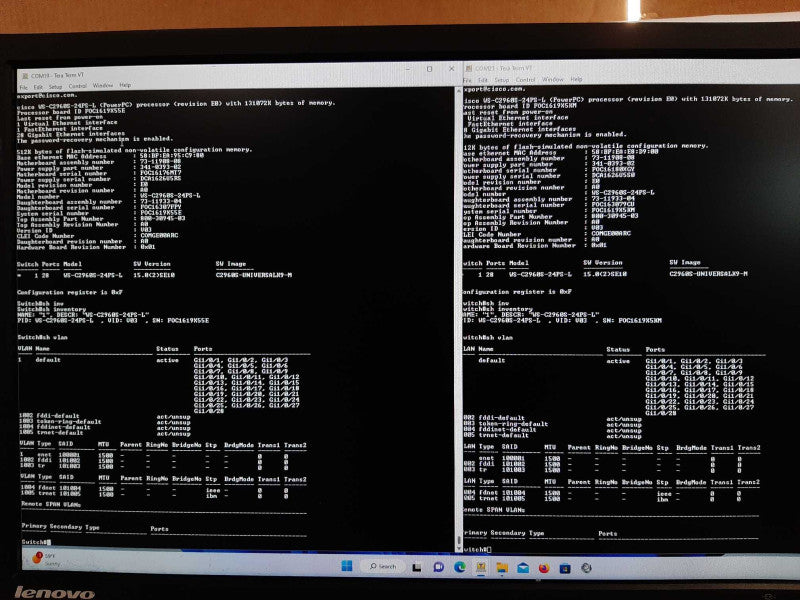Image resolution: width=800 pixels, height=600 pixels.
Task: Open the Control menu in right Tera Term window
Action: pos(526,80)
